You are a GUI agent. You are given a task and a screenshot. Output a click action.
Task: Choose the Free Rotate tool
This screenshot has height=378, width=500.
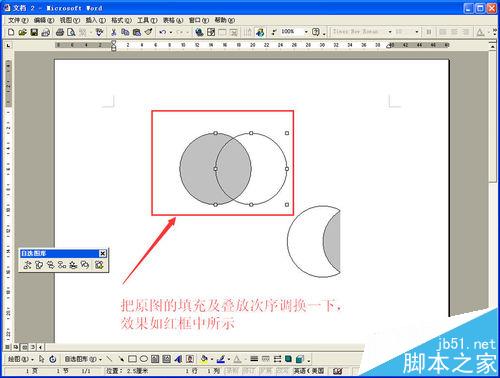coord(53,359)
